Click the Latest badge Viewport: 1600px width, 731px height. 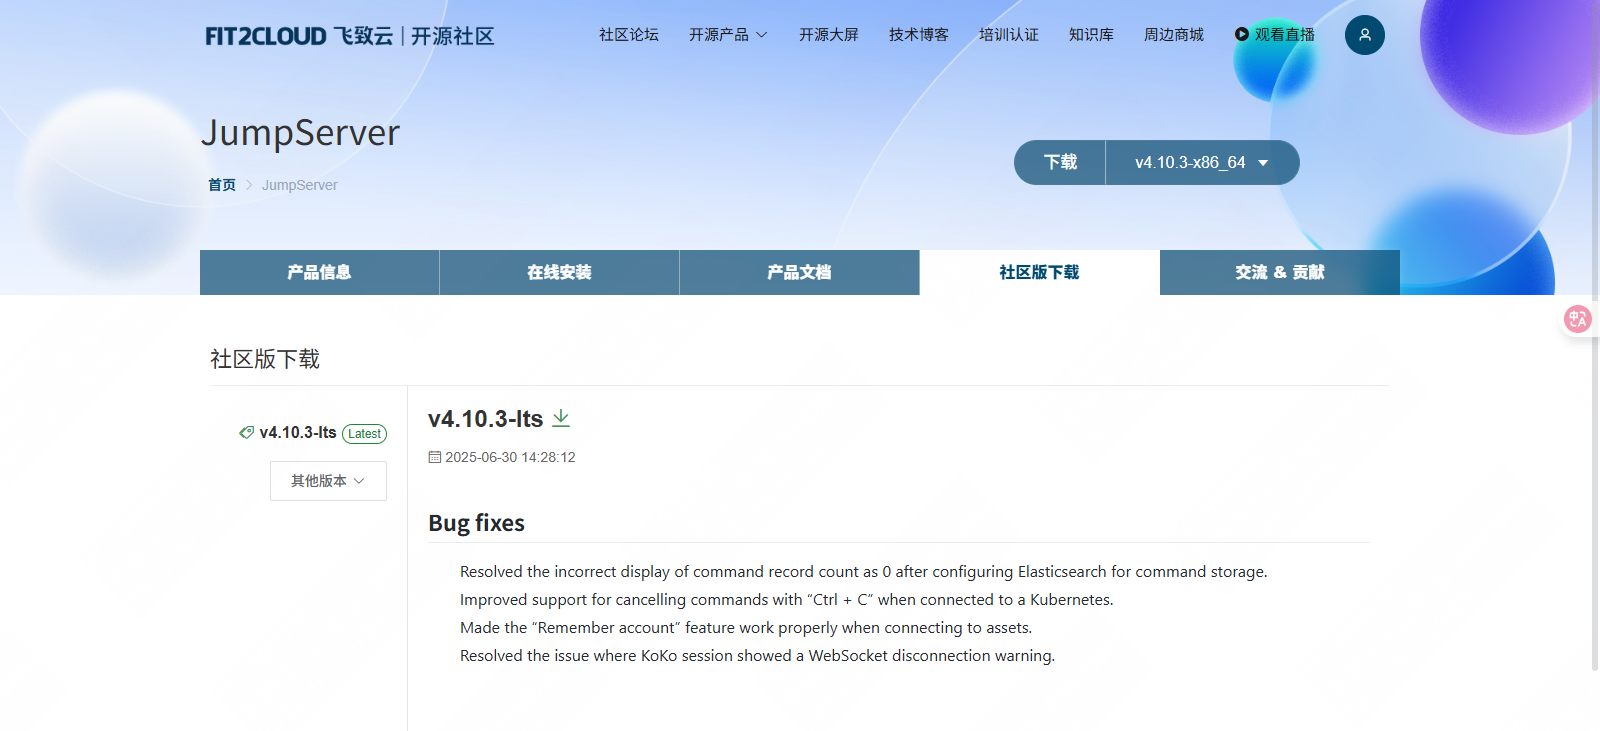click(x=364, y=434)
